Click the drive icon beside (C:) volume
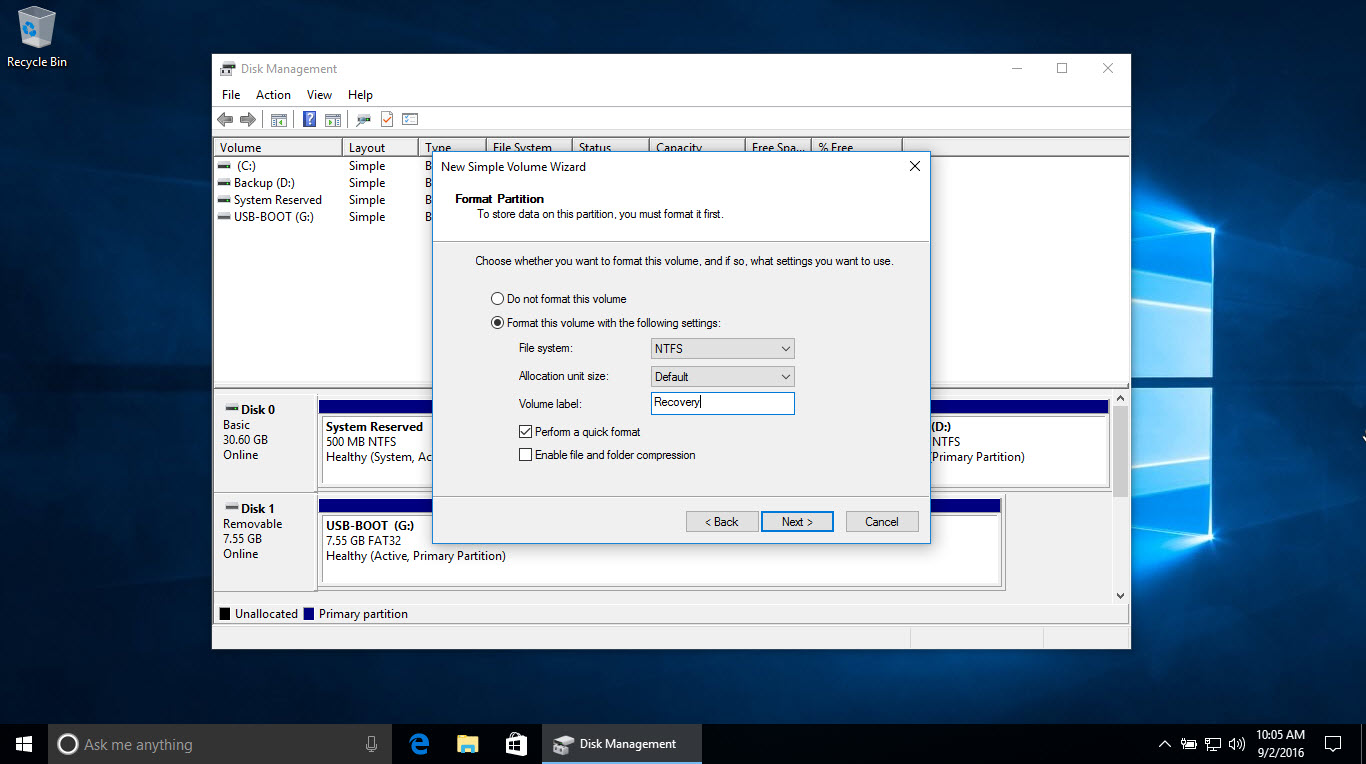 pos(224,166)
